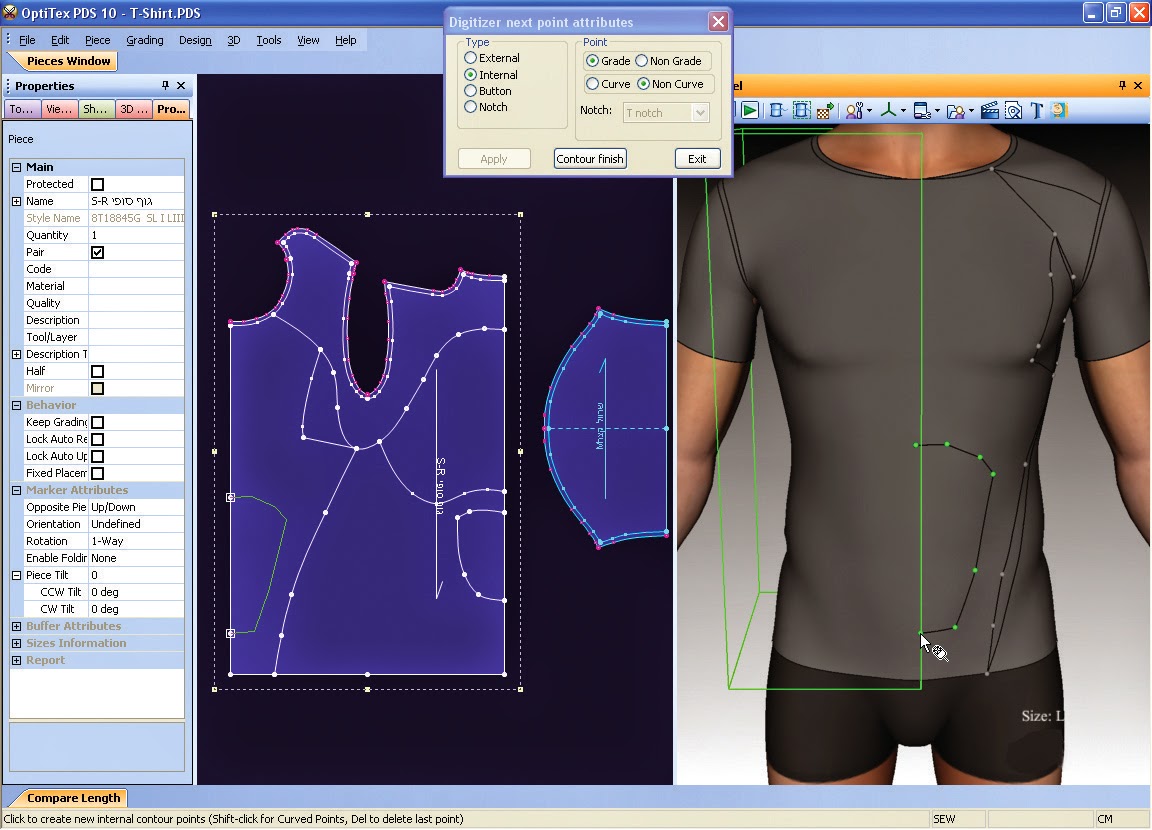The image size is (1152, 830).
Task: Select the Internal type radio button
Action: tap(470, 74)
